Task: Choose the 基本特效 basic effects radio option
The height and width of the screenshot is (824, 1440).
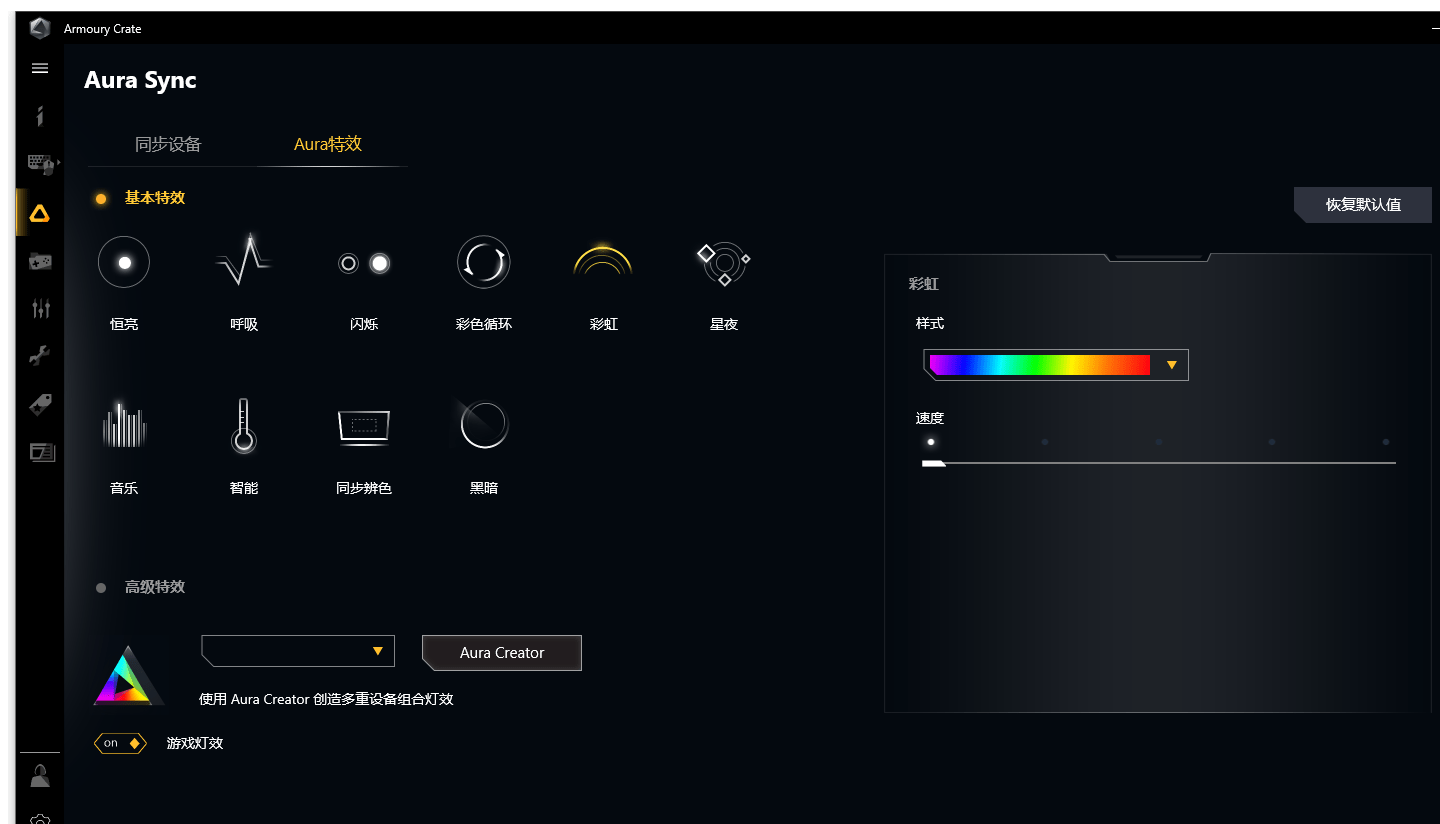Action: click(101, 199)
